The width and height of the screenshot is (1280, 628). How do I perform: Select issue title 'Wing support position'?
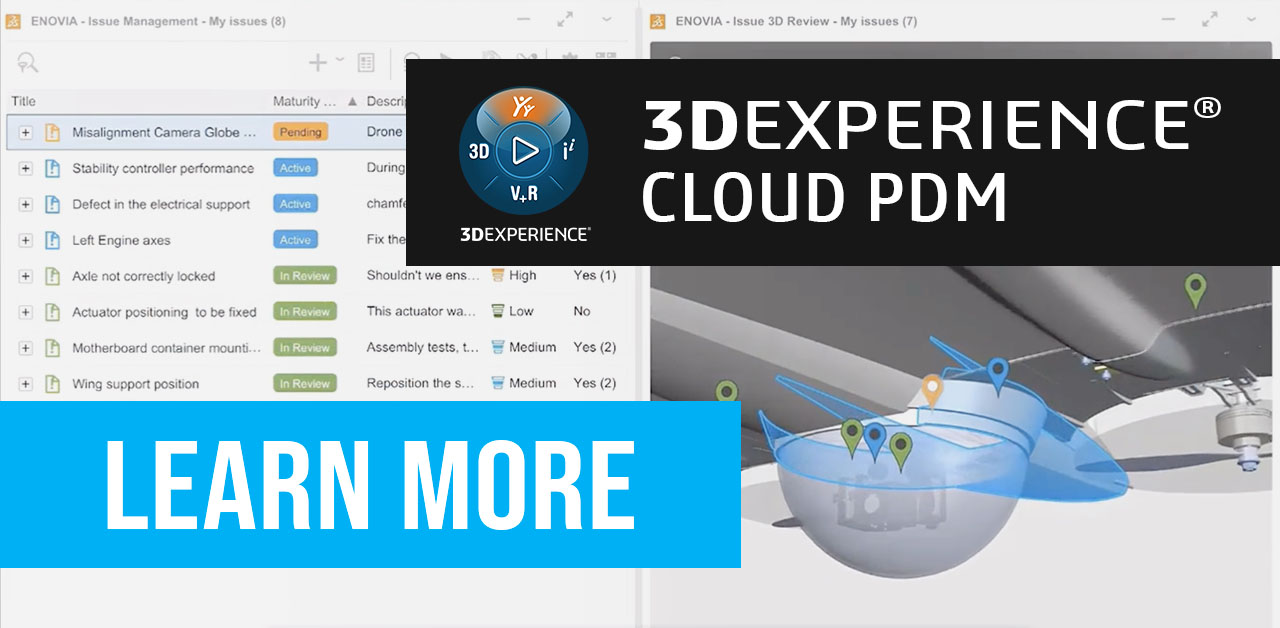tap(135, 384)
